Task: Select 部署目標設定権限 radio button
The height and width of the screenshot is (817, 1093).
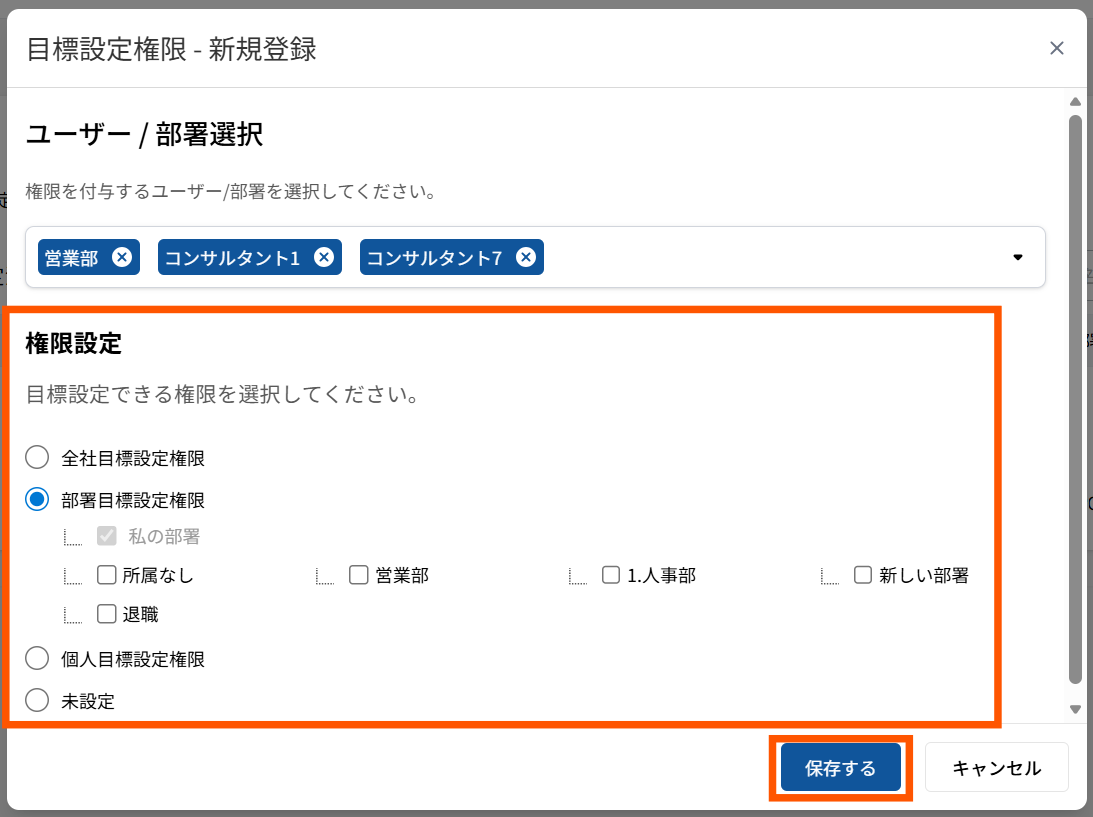Action: [x=37, y=499]
